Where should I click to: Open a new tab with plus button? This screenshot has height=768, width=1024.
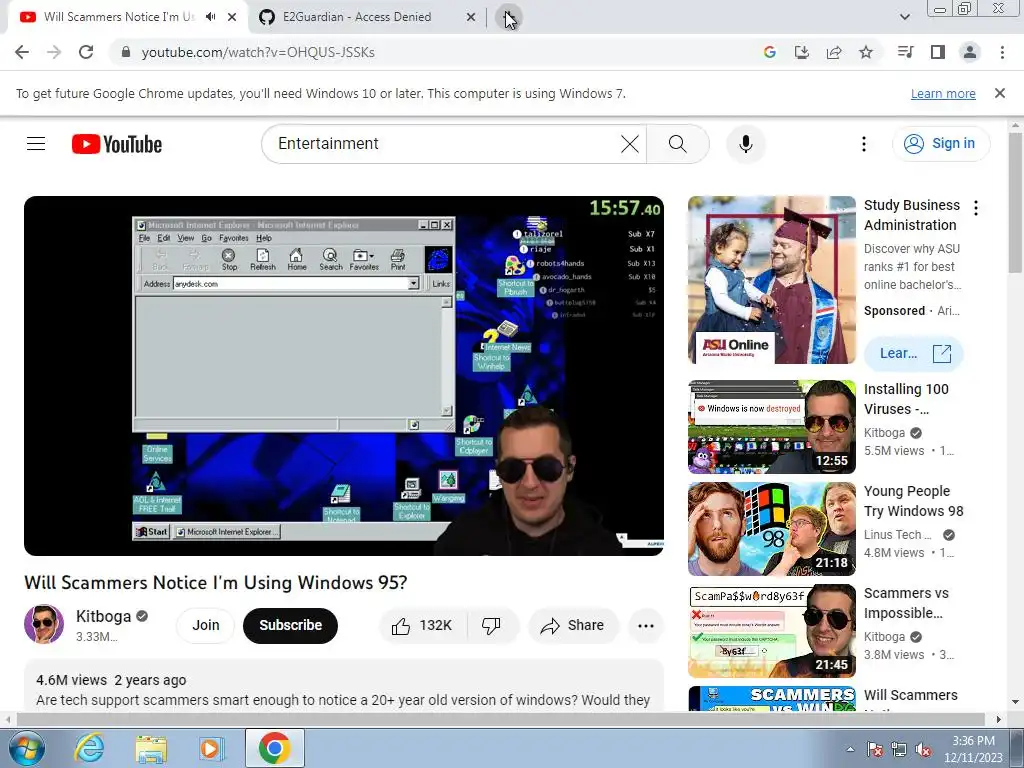[509, 18]
